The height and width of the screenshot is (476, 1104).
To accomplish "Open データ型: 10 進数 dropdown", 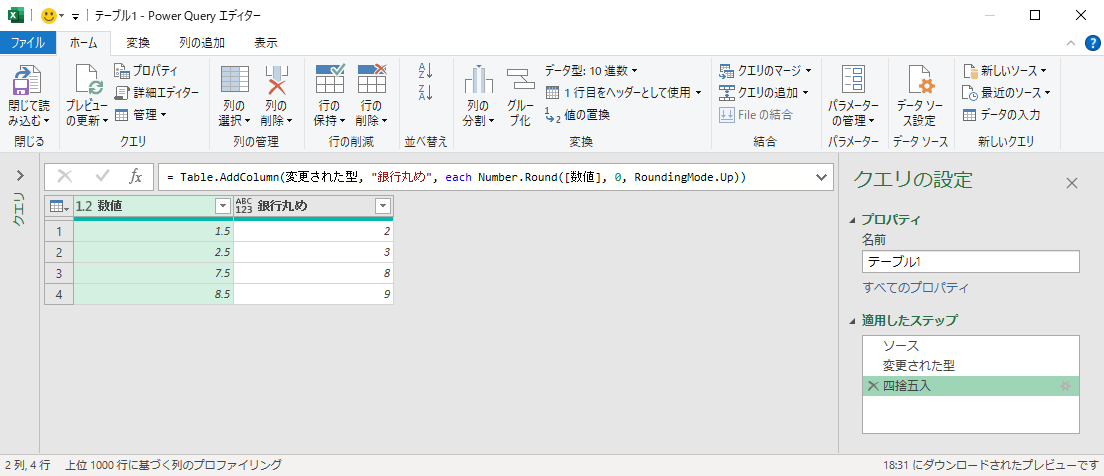I will pyautogui.click(x=591, y=70).
